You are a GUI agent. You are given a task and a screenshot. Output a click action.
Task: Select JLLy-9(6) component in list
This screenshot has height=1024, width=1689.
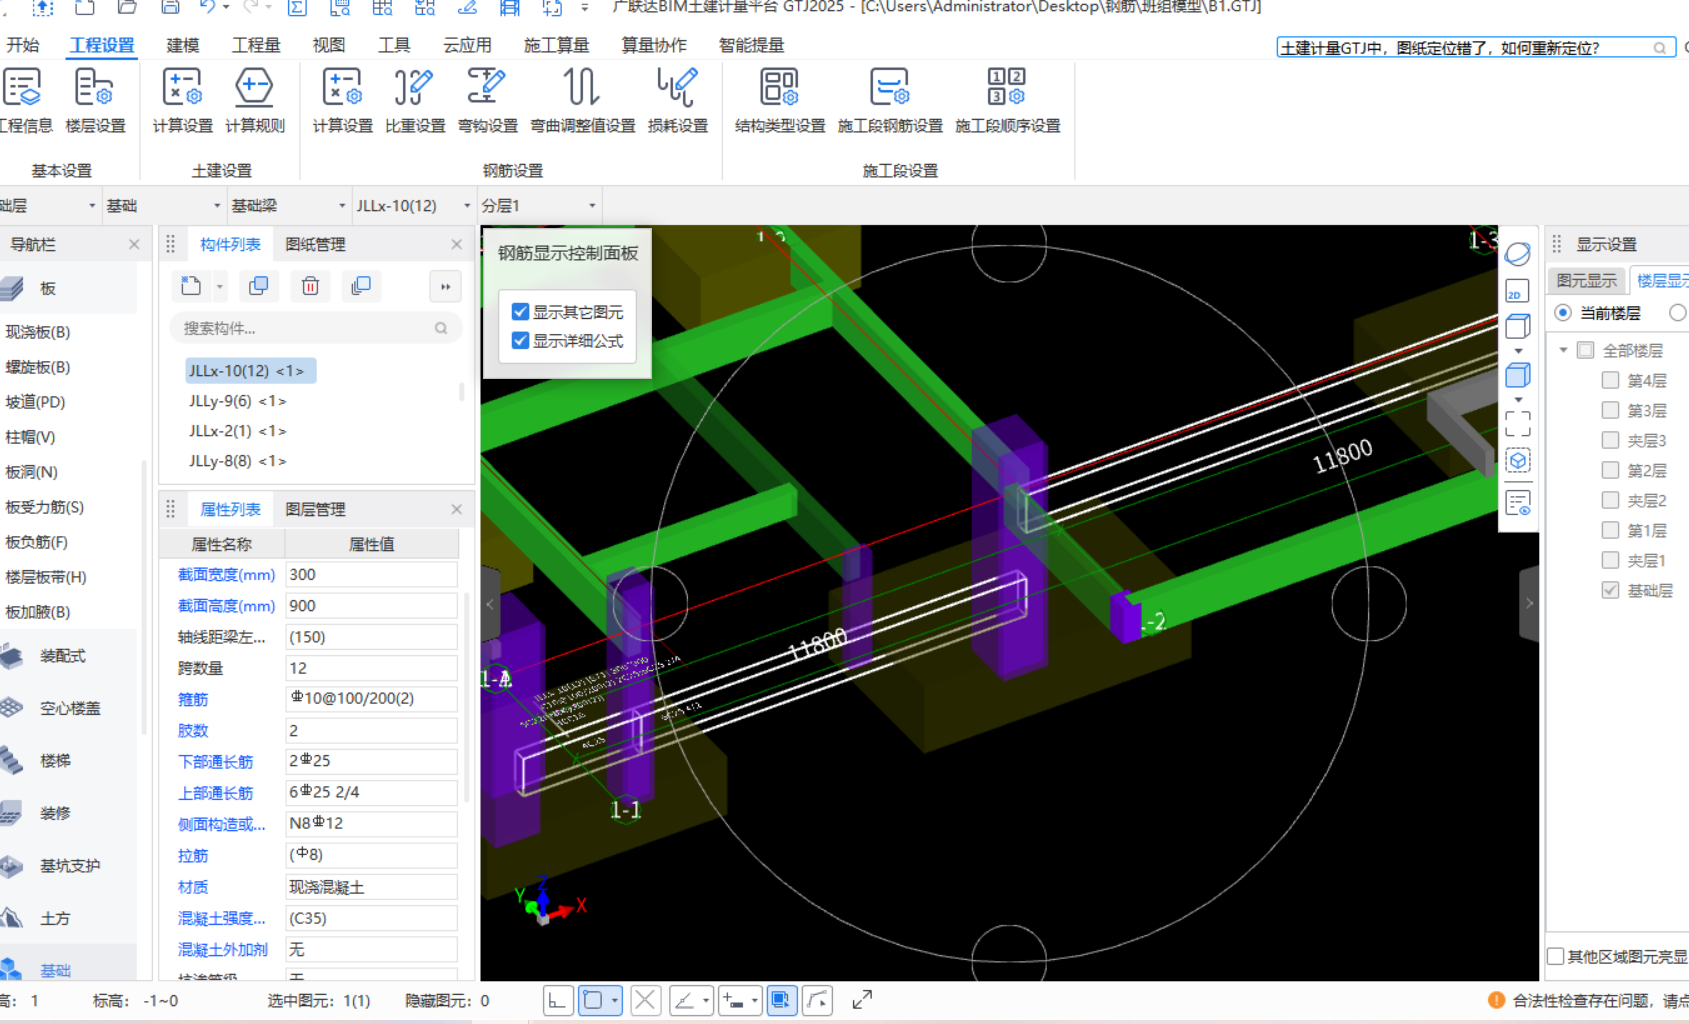[x=237, y=401]
